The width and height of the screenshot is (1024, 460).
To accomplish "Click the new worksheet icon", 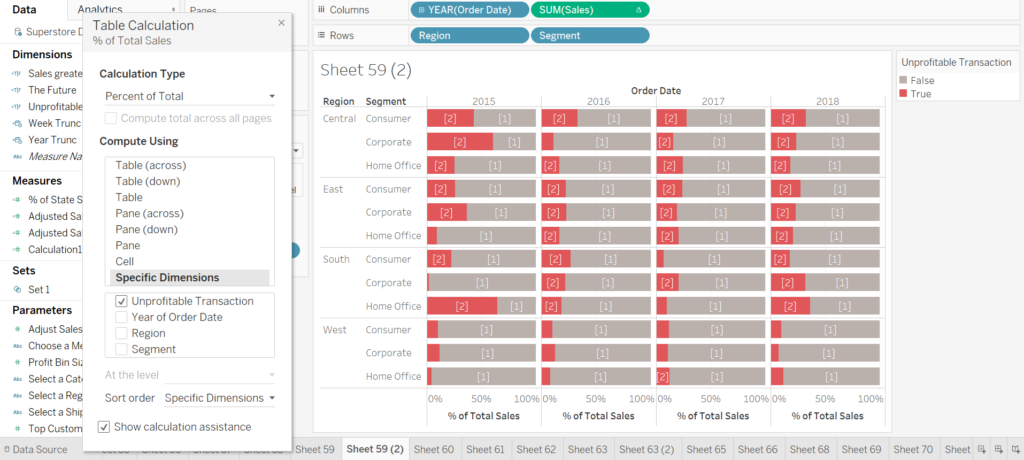I will coord(982,450).
